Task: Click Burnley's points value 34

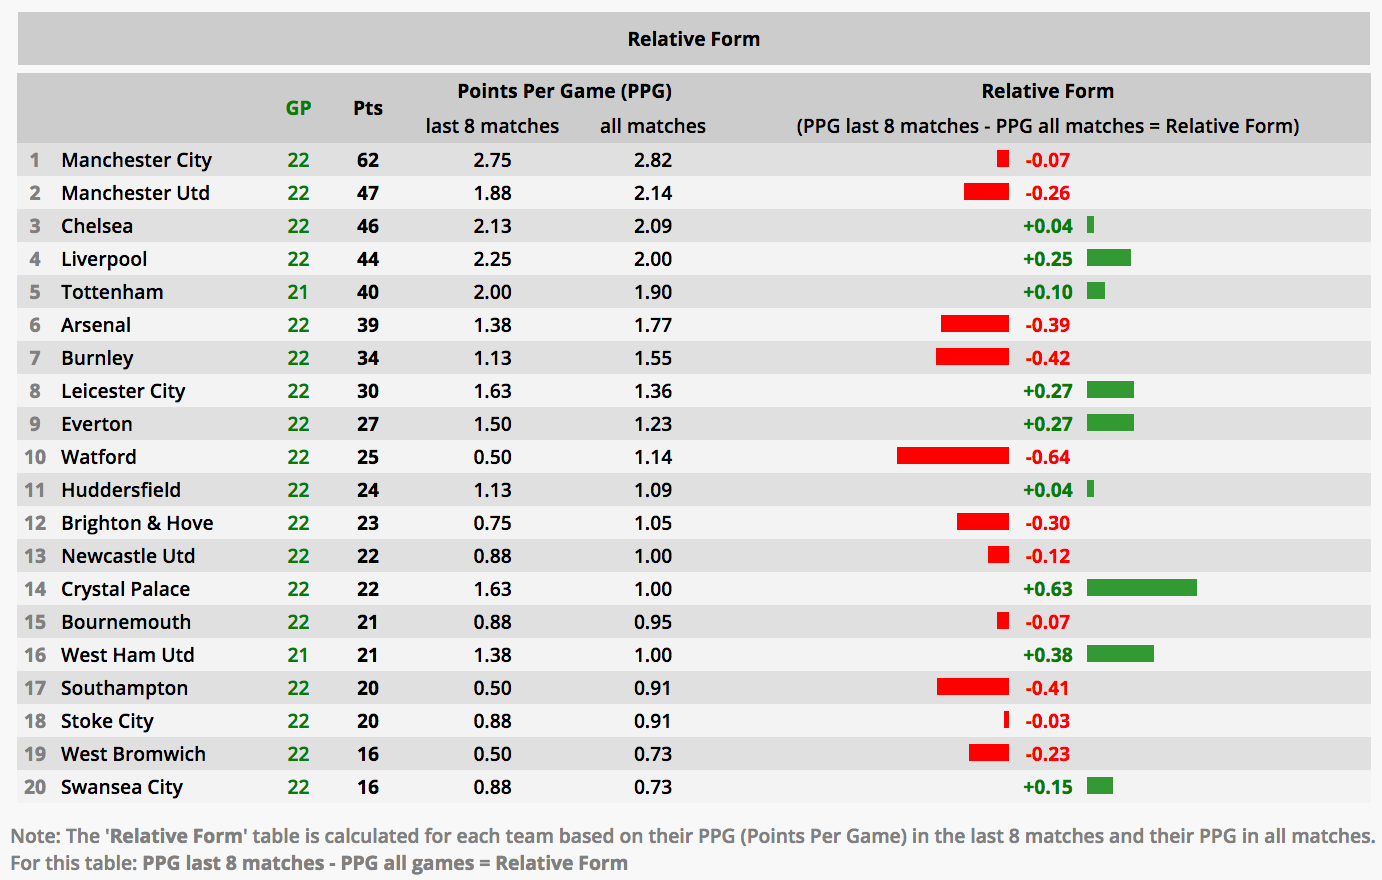Action: [368, 358]
